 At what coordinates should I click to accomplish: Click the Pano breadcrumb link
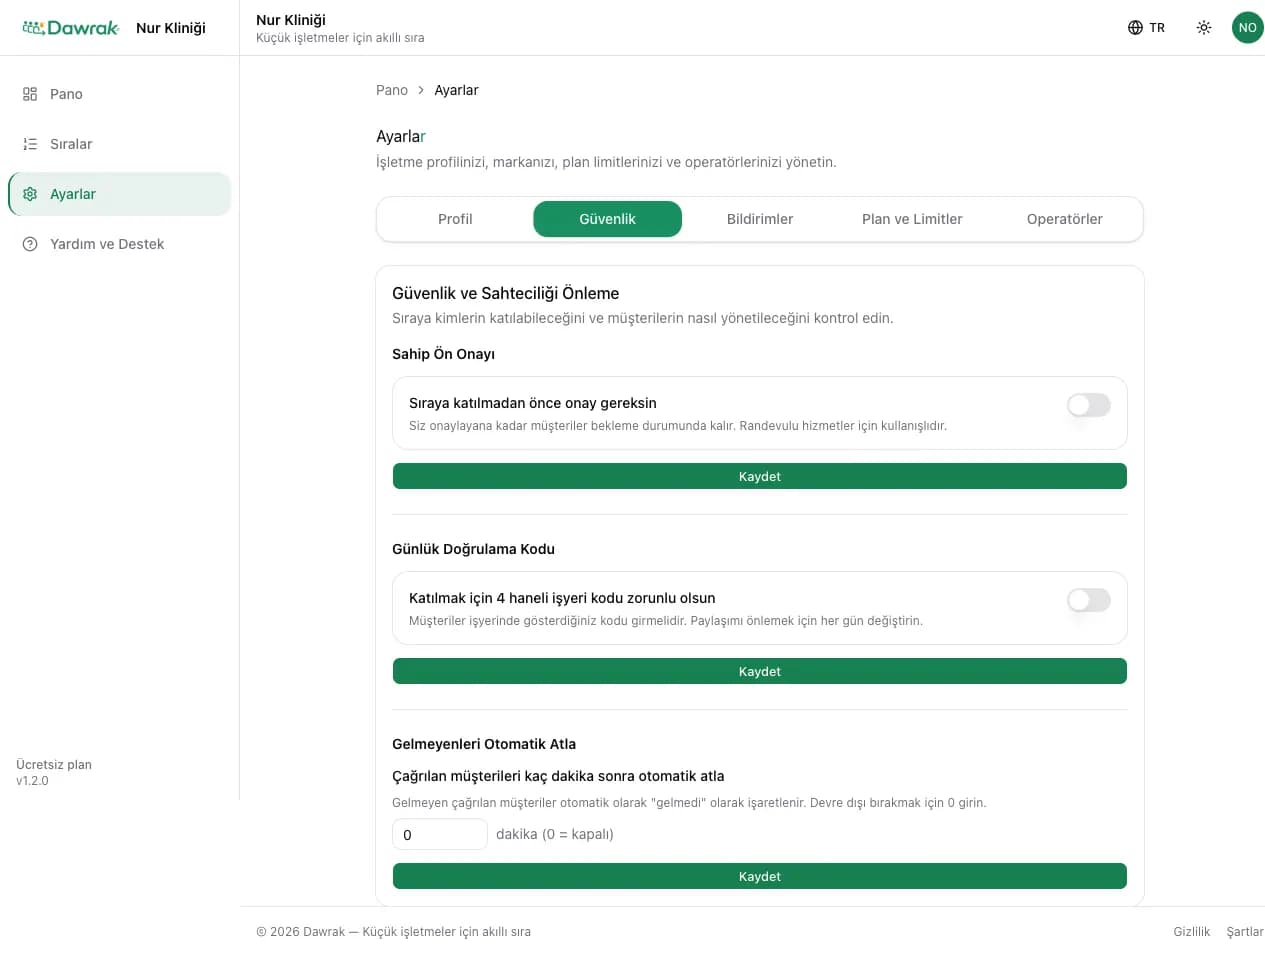[x=392, y=90]
